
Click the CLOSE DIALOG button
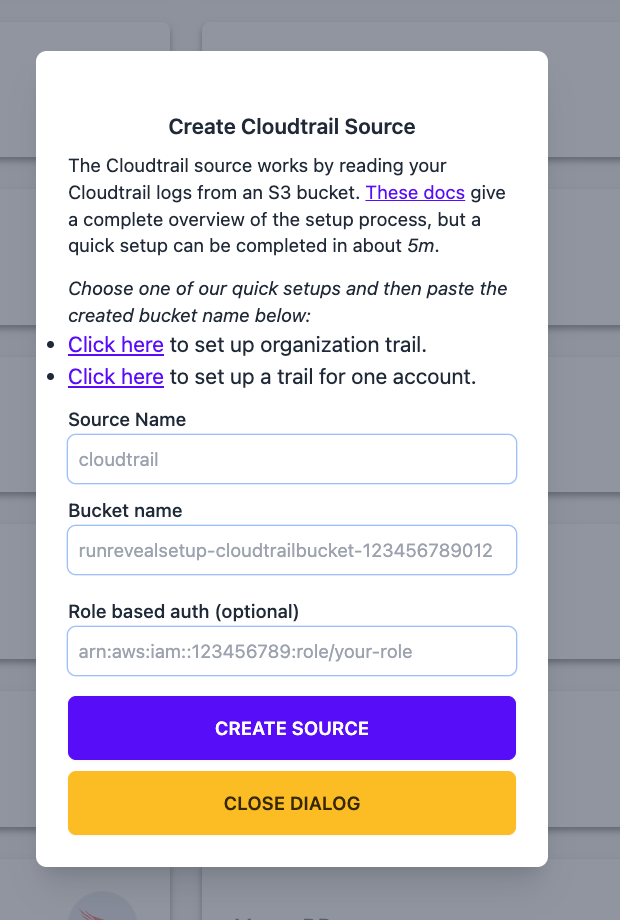[292, 803]
